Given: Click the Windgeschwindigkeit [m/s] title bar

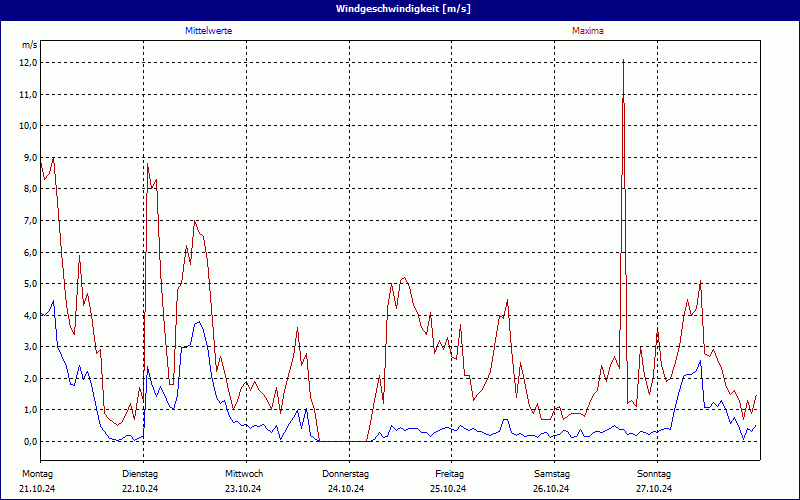Looking at the screenshot, I should 400,8.
